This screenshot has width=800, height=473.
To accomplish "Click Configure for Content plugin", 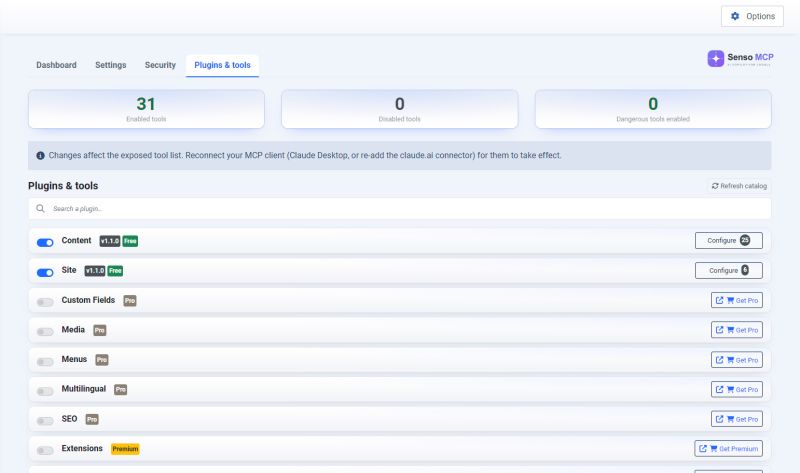I will coord(729,240).
